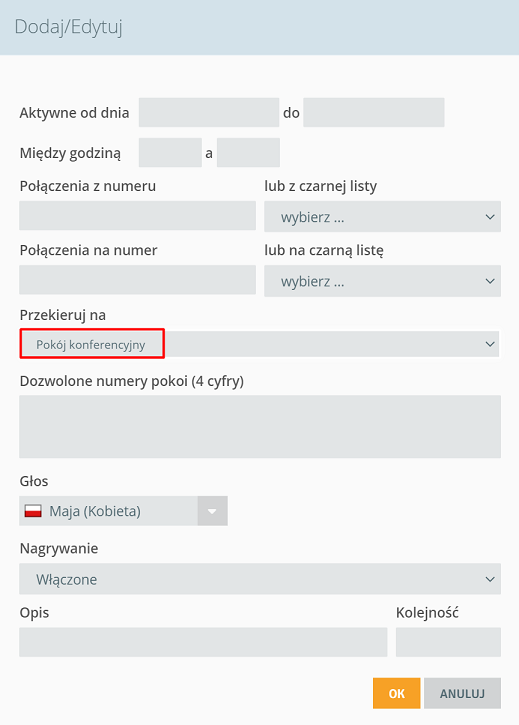
Task: Click the Kolejność order field
Action: pyautogui.click(x=448, y=642)
